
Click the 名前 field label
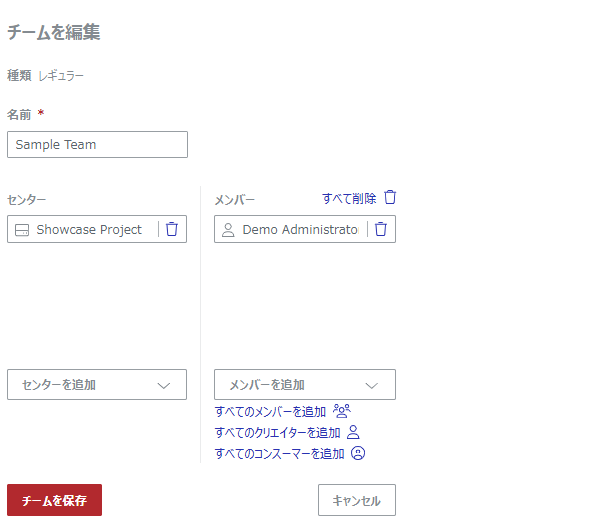[19, 114]
